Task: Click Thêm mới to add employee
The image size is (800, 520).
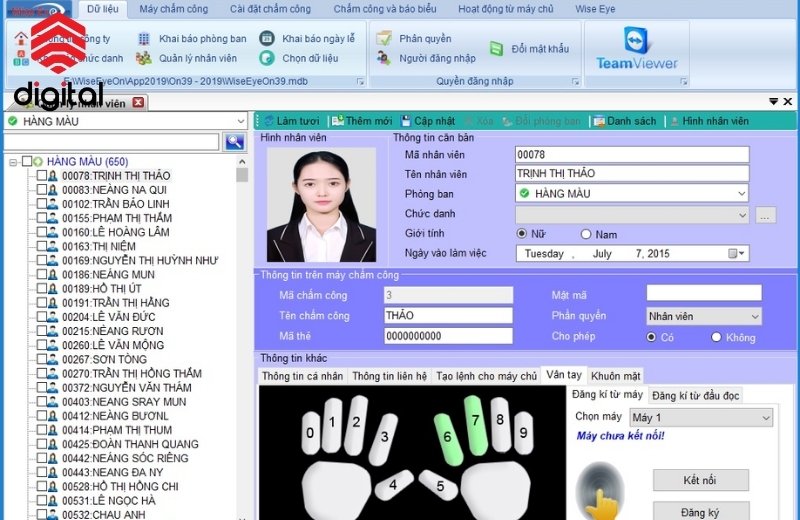Action: click(361, 121)
